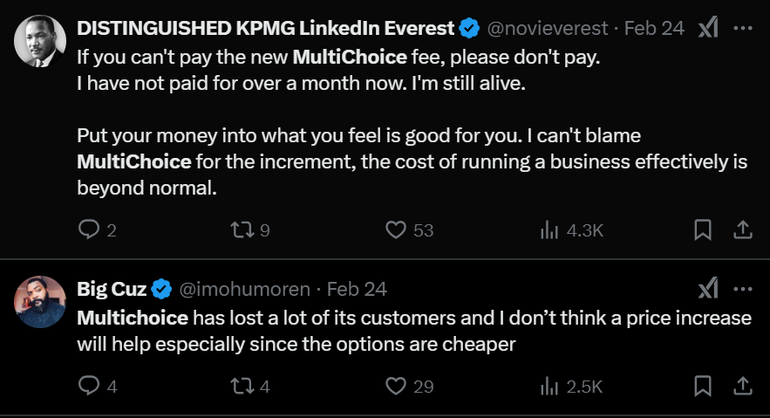This screenshot has height=418, width=770.
Task: Bookmark Big Cuz's tweet
Action: point(703,385)
